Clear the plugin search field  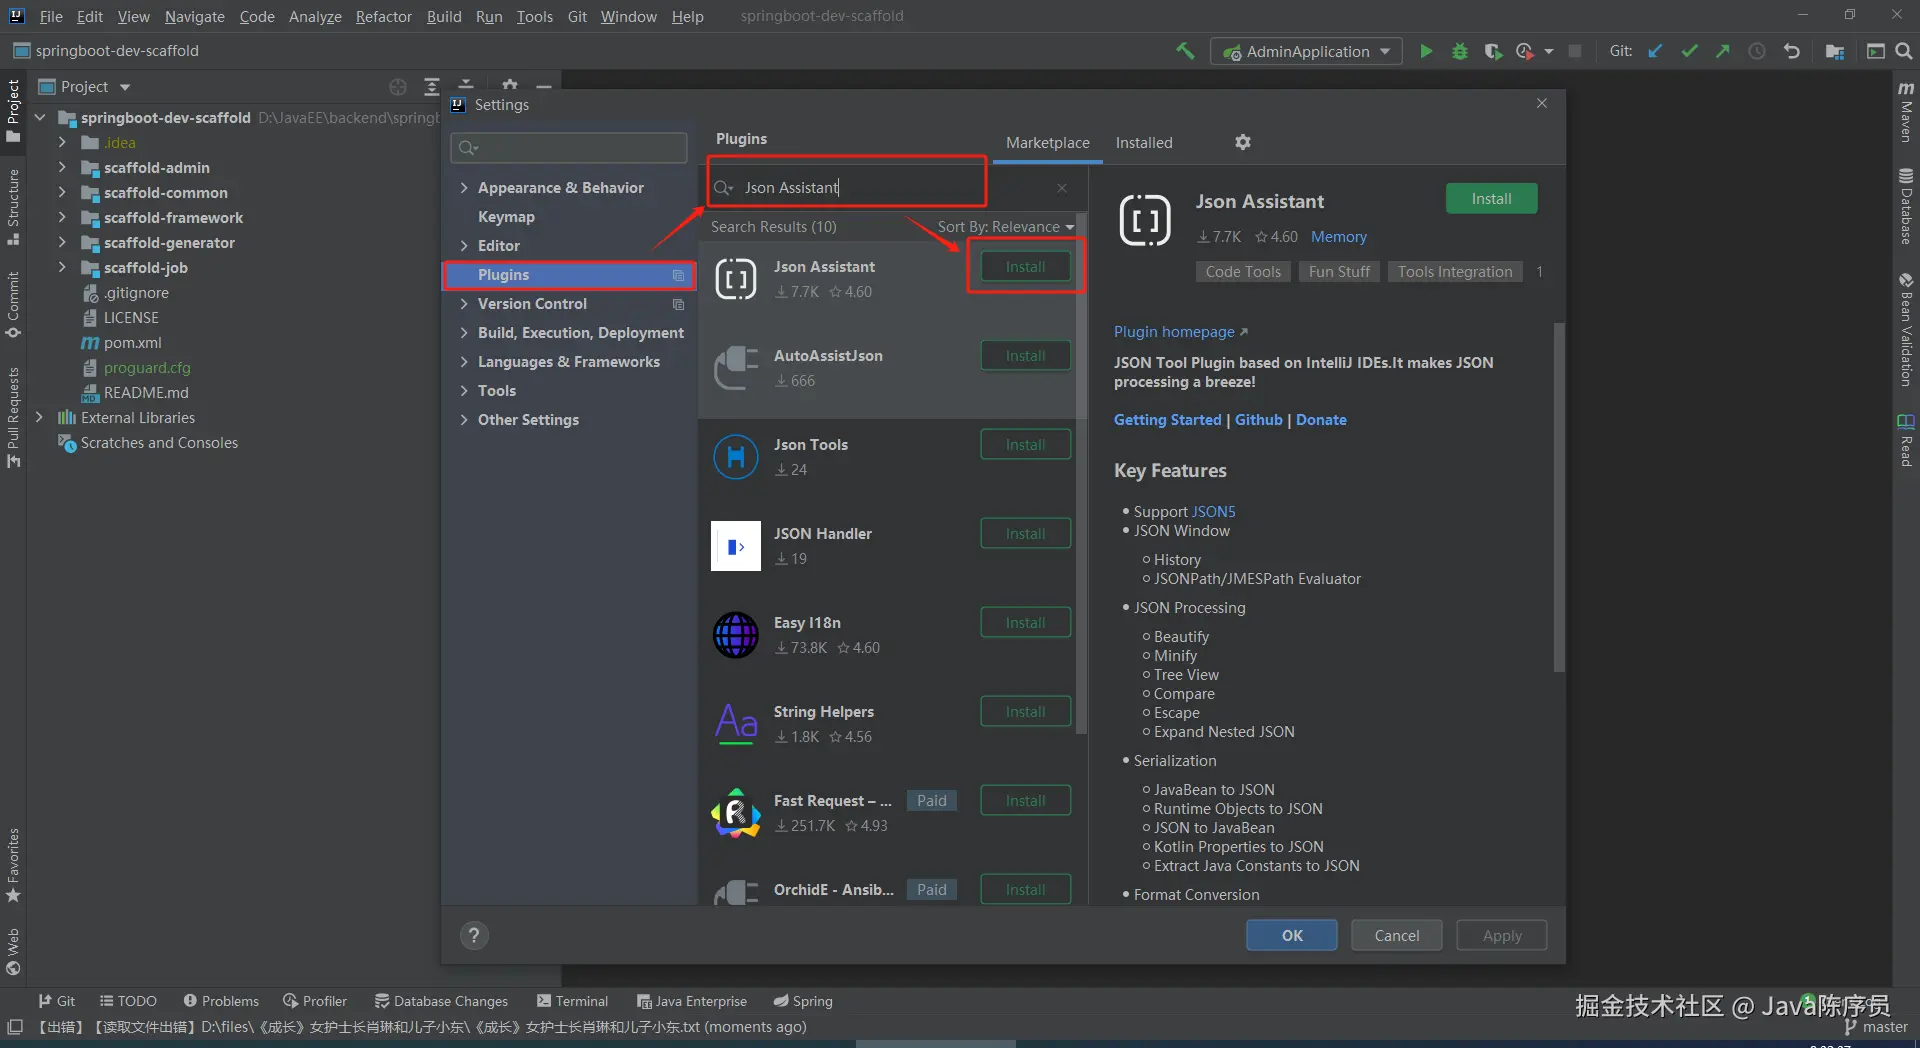(1062, 188)
